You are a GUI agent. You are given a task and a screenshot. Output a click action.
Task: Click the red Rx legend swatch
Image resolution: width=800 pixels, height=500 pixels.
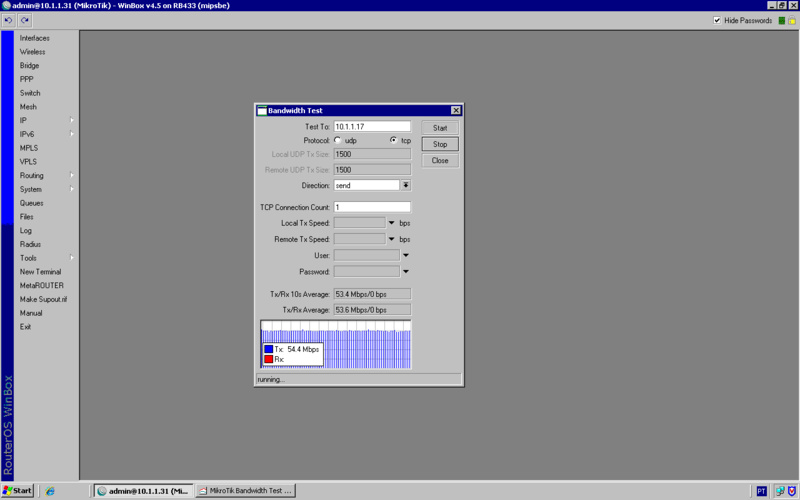coord(268,359)
